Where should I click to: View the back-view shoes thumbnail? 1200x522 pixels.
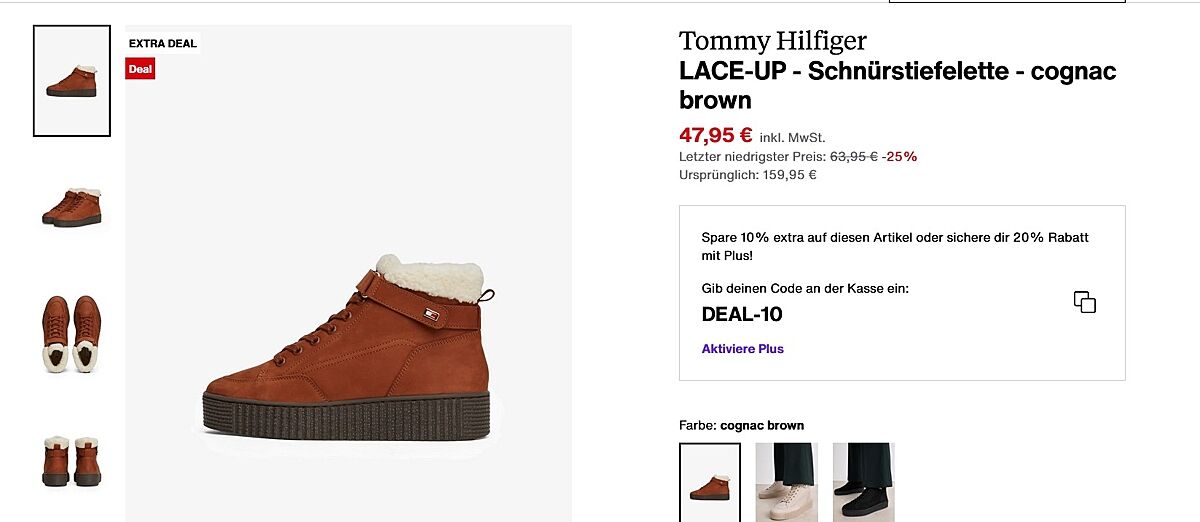[72, 460]
